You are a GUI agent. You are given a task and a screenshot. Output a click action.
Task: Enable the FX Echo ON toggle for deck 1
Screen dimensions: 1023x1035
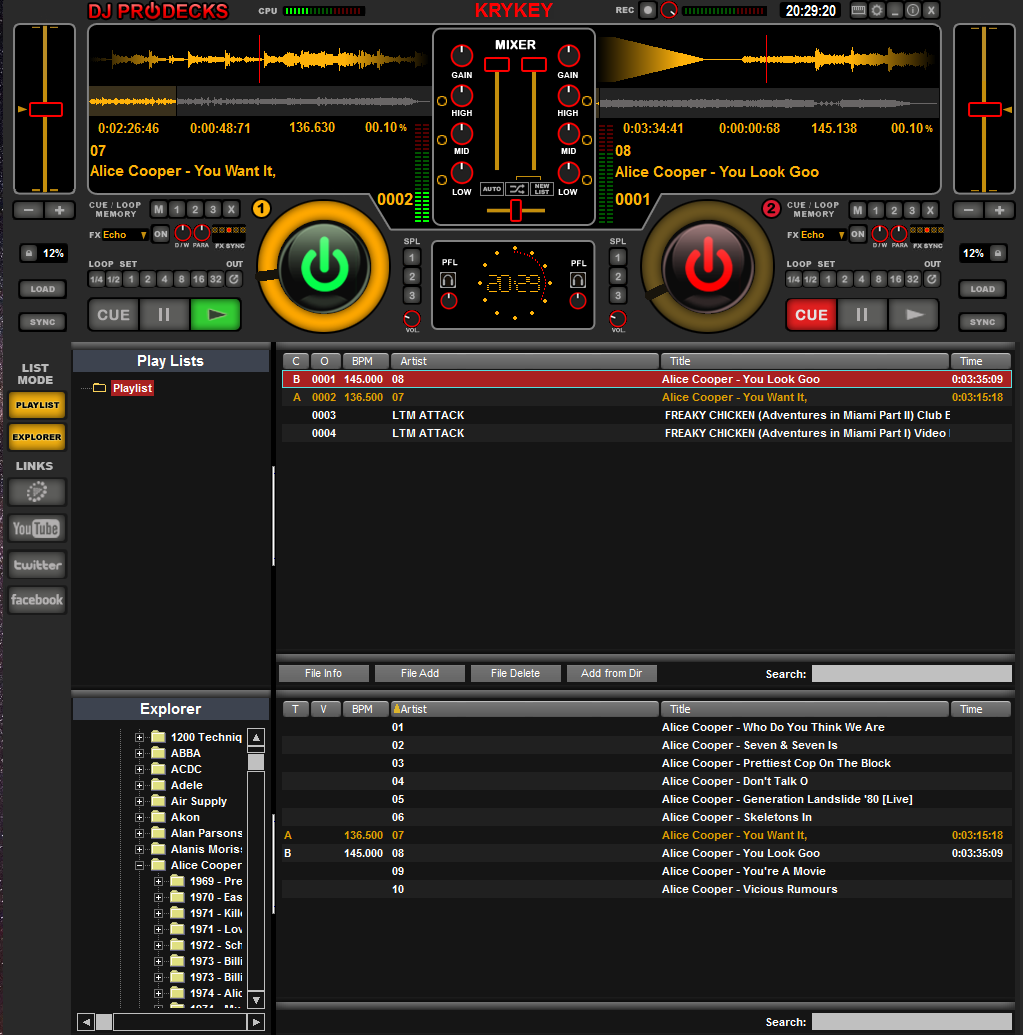(x=161, y=234)
